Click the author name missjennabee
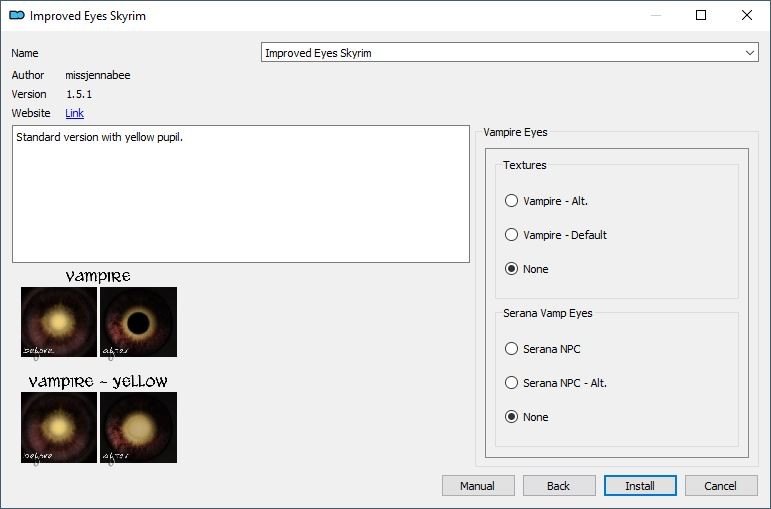The height and width of the screenshot is (509, 771). pyautogui.click(x=98, y=75)
